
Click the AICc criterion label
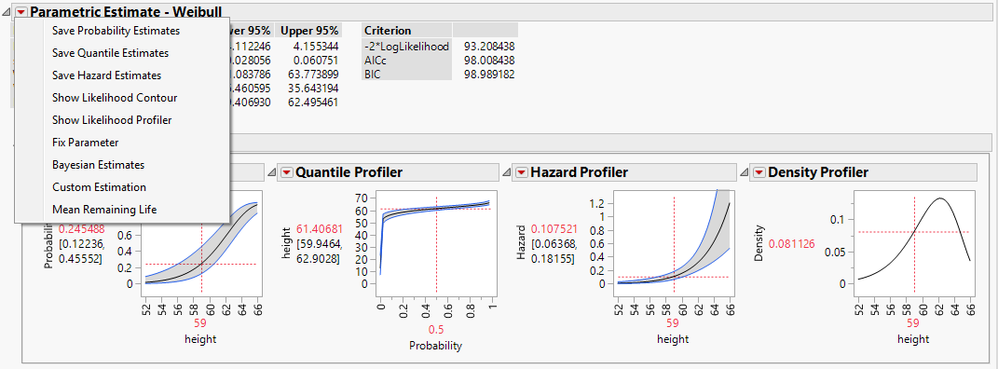[376, 60]
